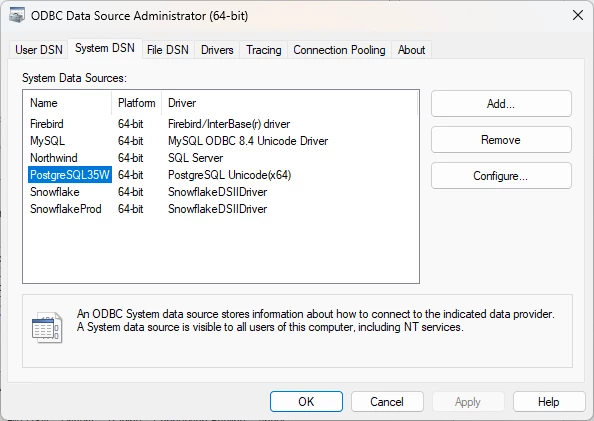Click the 64-bit platform cell for PostgreSQL35W

131,175
